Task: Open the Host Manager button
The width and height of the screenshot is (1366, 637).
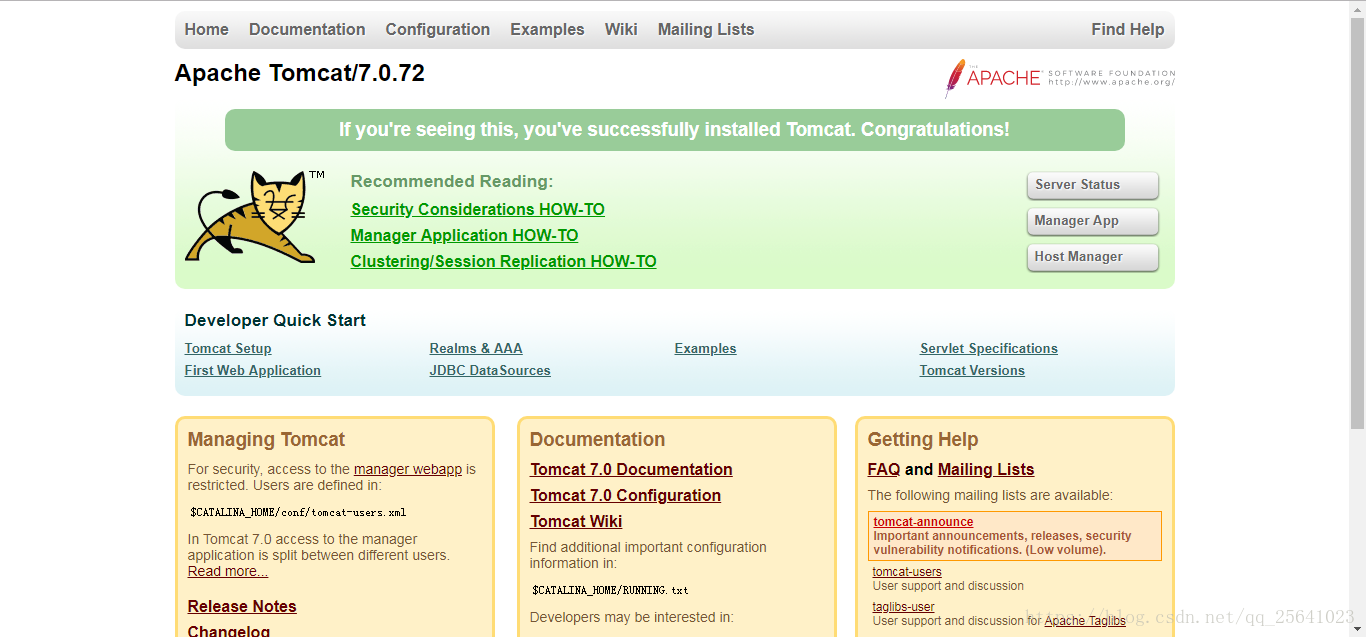Action: [1092, 257]
